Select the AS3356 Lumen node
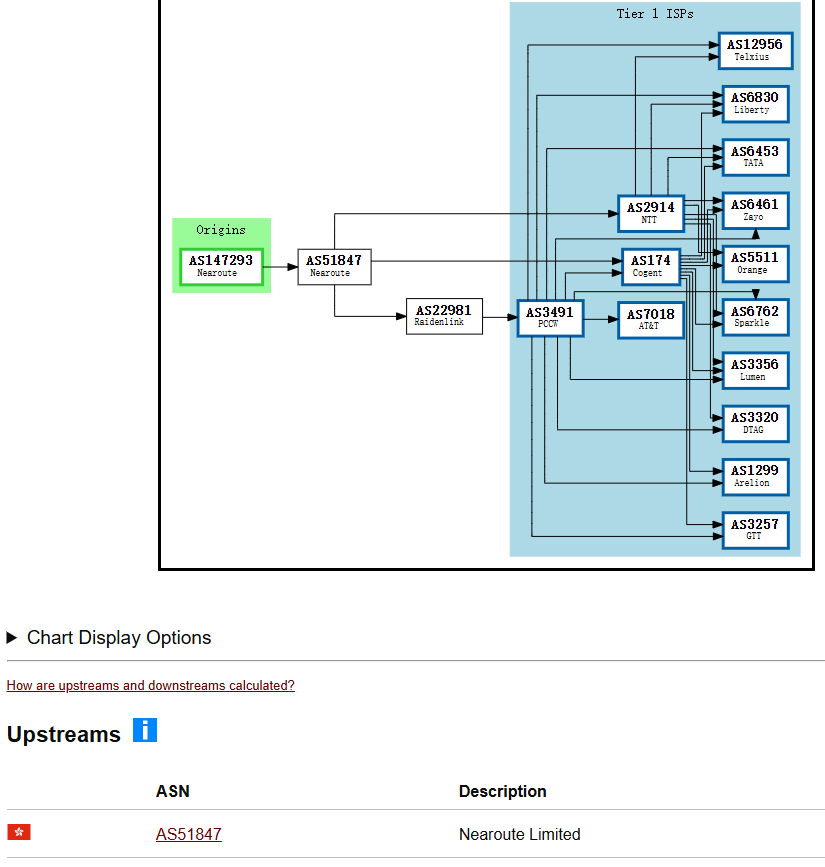 (x=755, y=370)
